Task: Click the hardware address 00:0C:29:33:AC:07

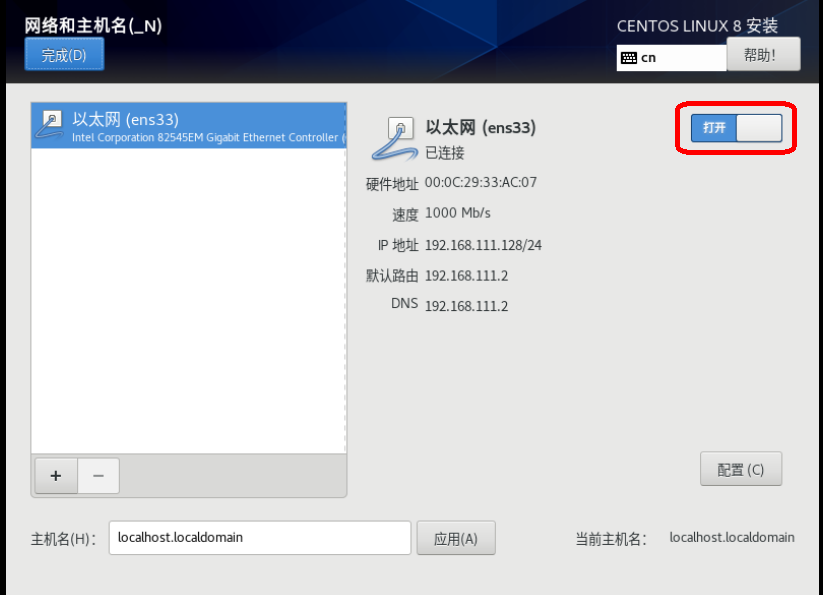Action: point(481,183)
